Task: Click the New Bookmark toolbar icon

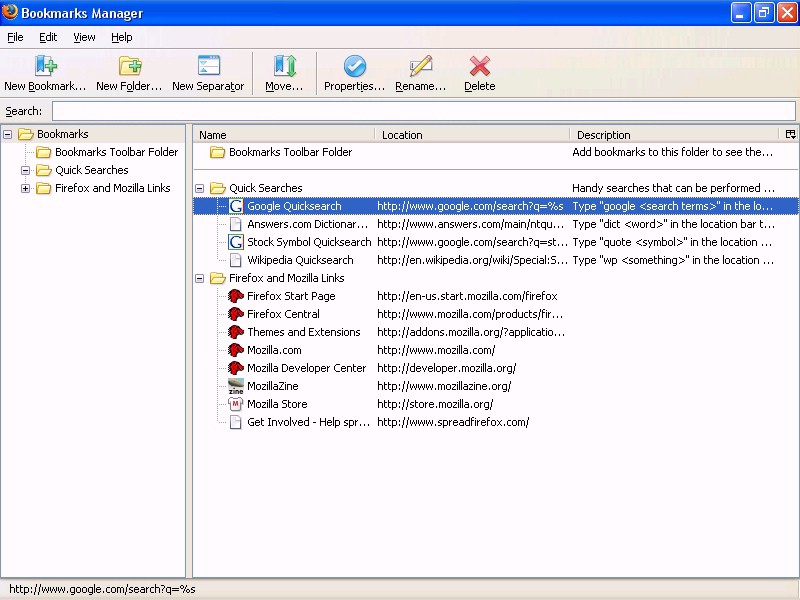Action: (x=45, y=66)
